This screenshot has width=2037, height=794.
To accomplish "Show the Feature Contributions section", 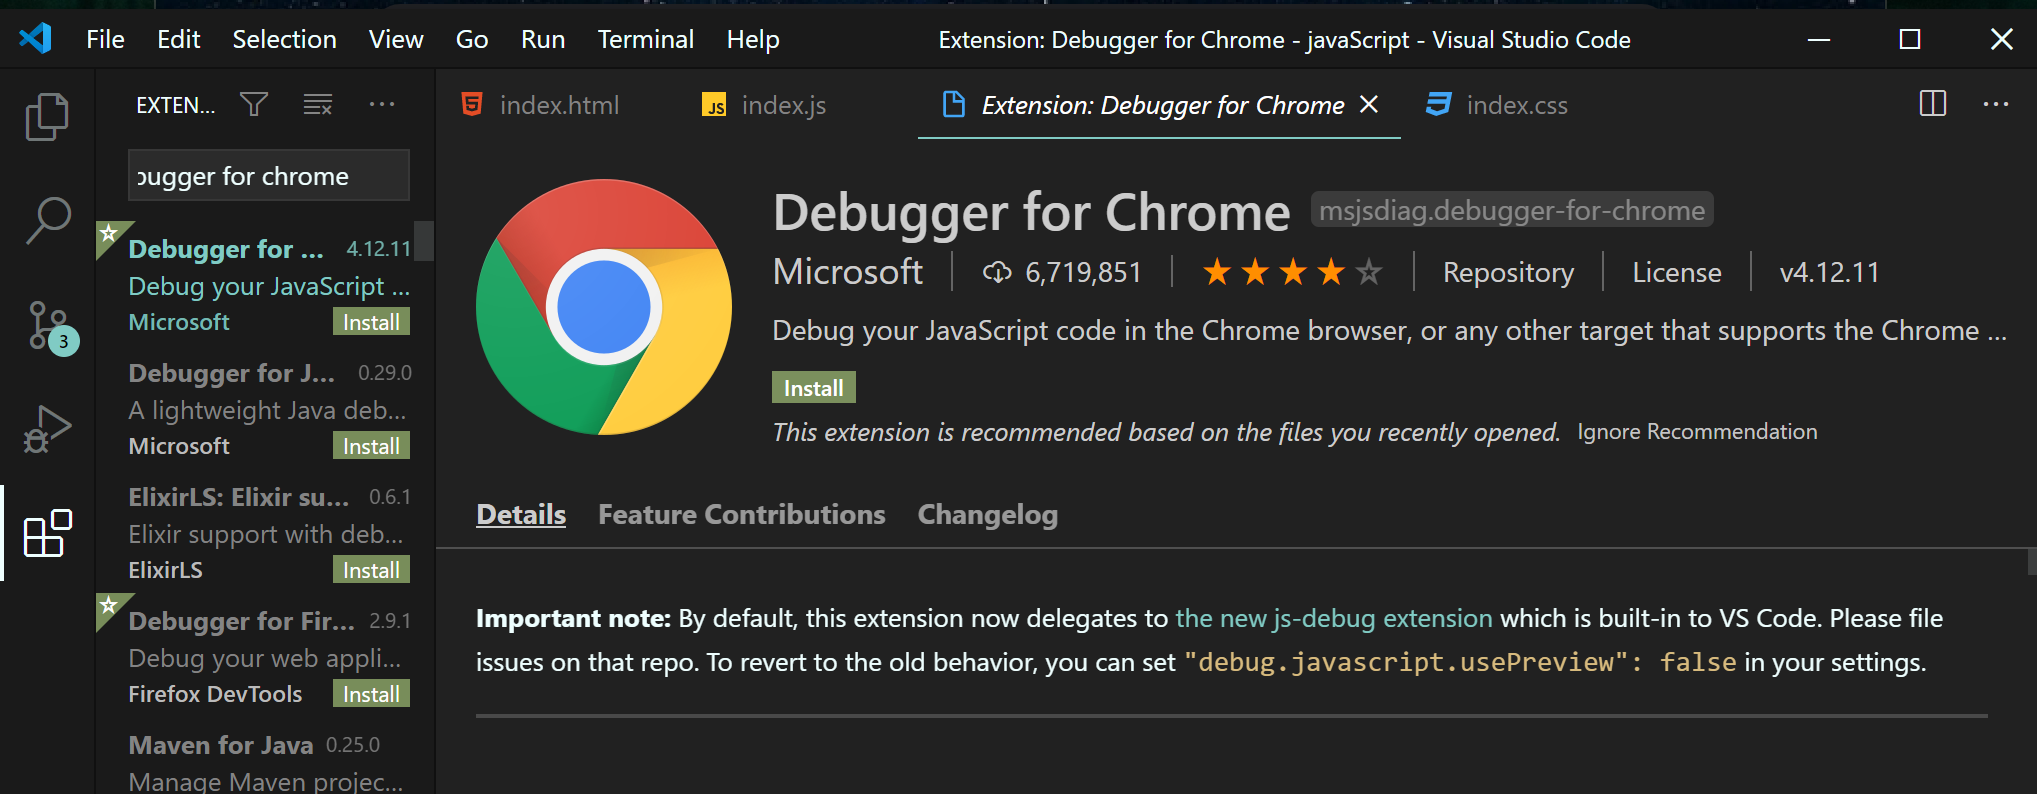I will 741,514.
